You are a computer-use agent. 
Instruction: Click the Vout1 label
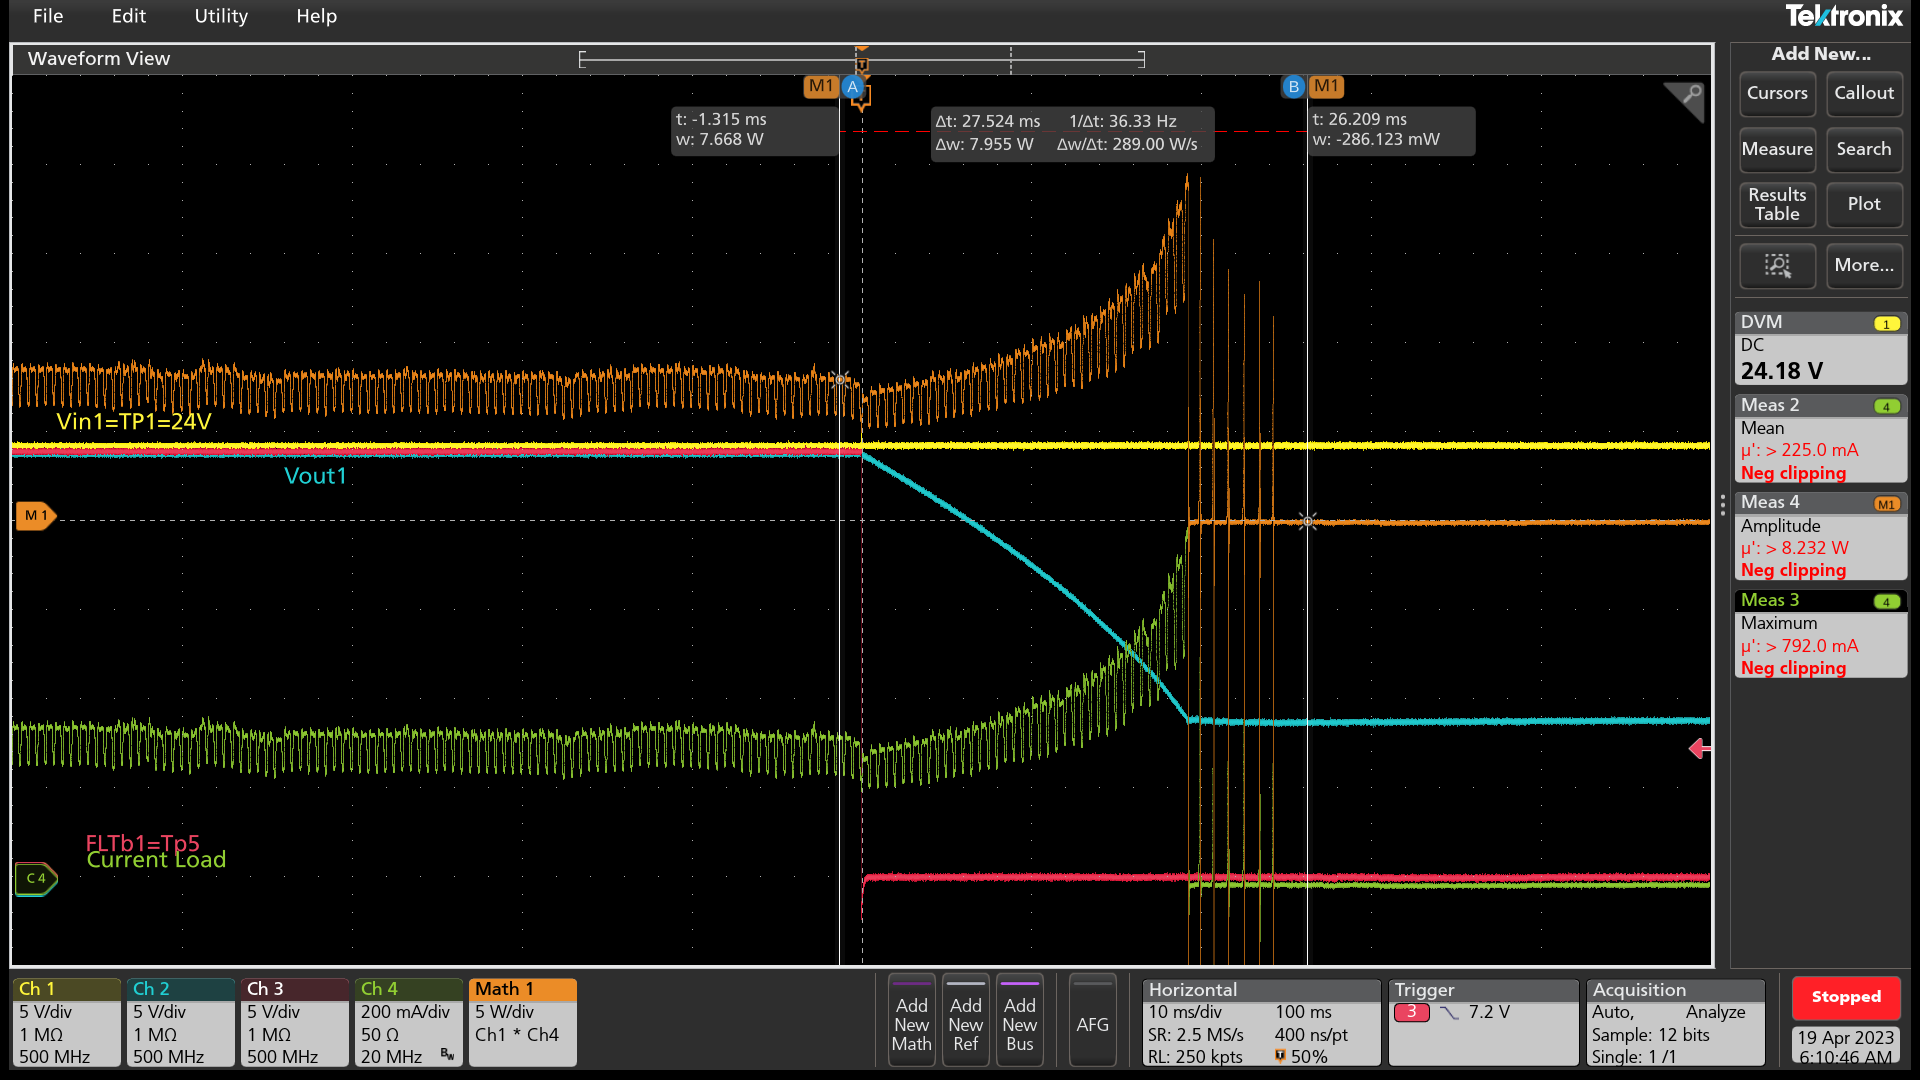click(315, 476)
